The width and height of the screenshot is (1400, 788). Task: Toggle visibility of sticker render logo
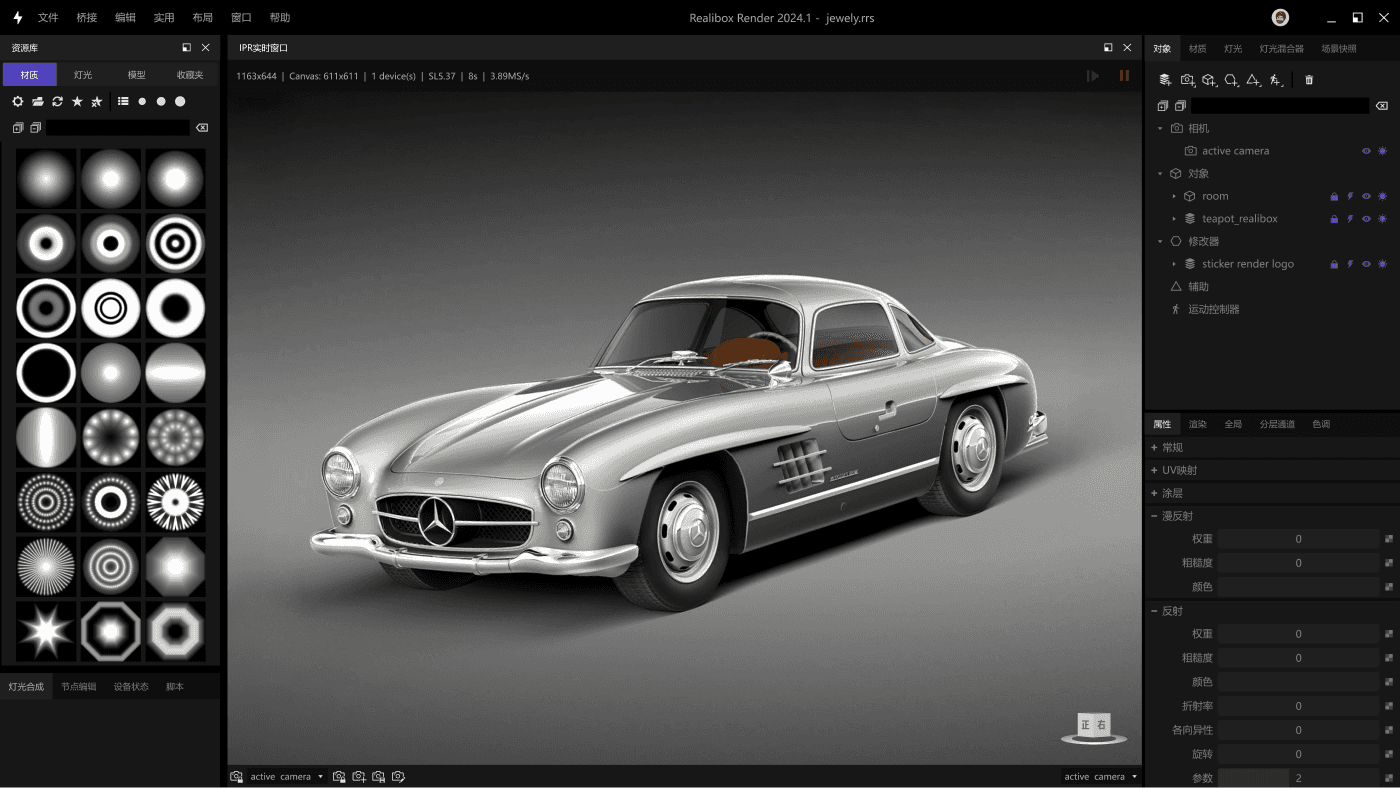[1366, 264]
